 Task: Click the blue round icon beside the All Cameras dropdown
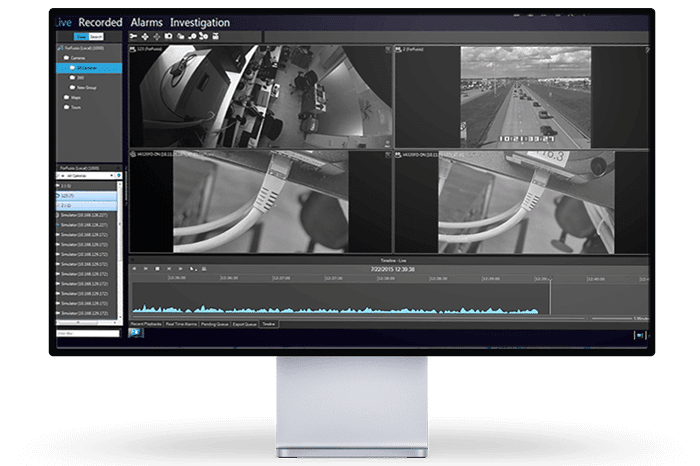coord(119,176)
